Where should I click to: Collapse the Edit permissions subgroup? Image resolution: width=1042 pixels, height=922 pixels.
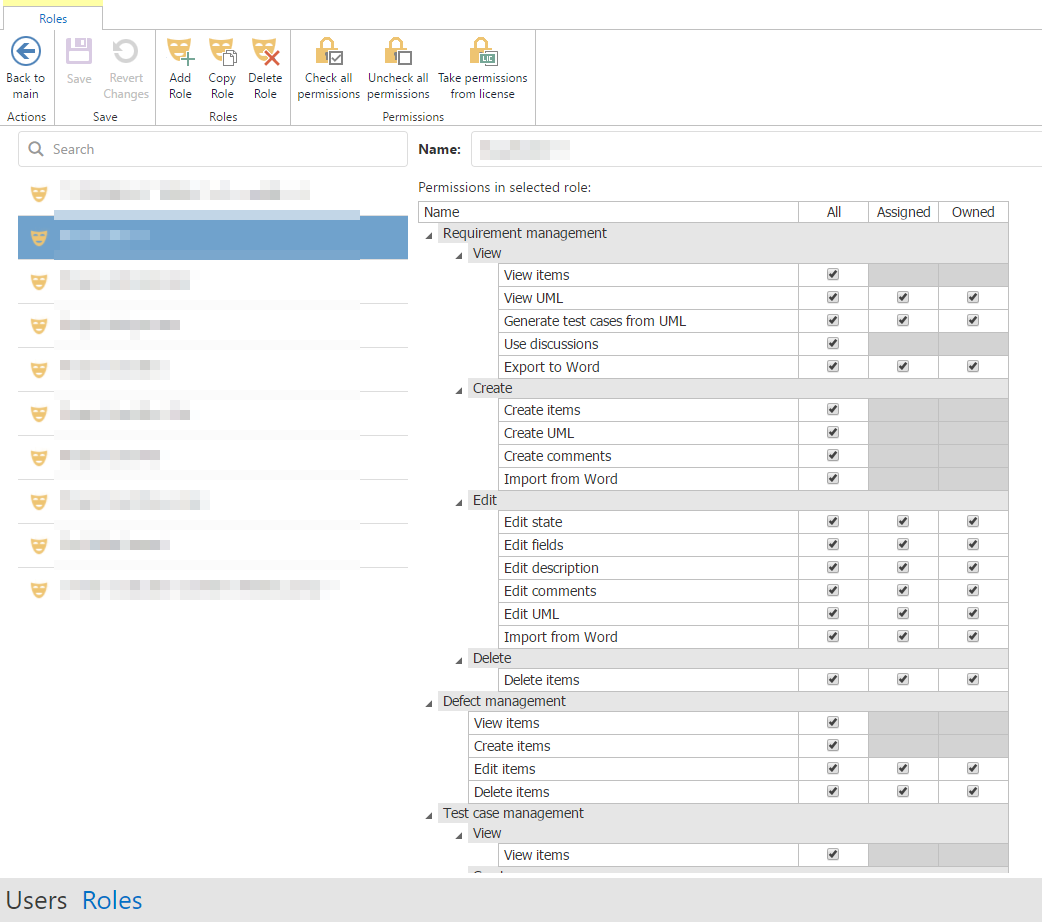460,501
